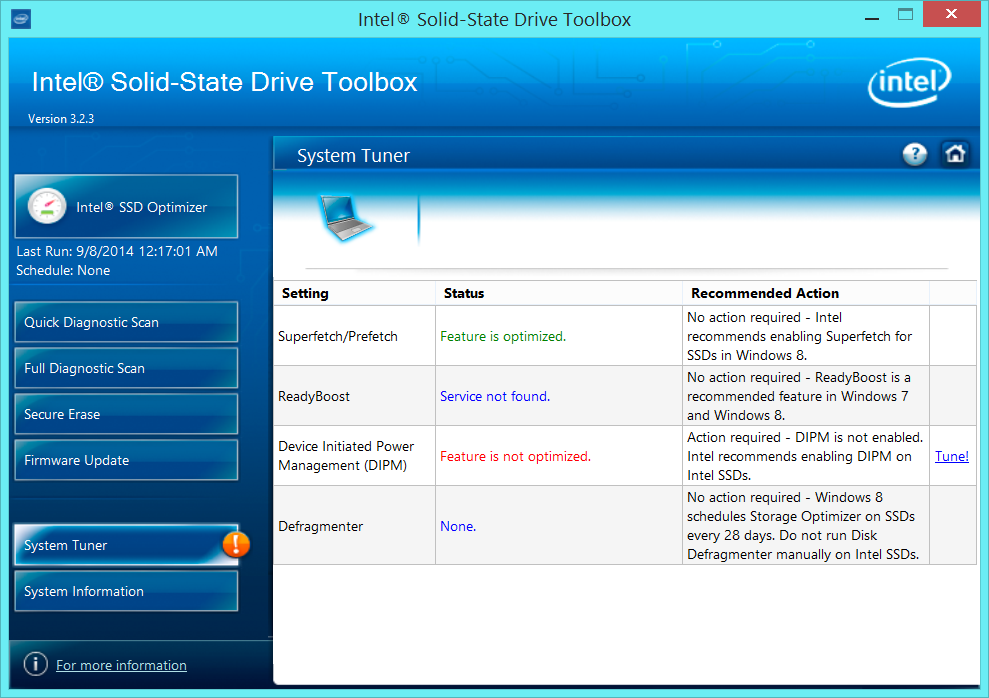Viewport: 989px width, 698px height.
Task: Click the orange warning badge on System Tuner
Action: [236, 544]
